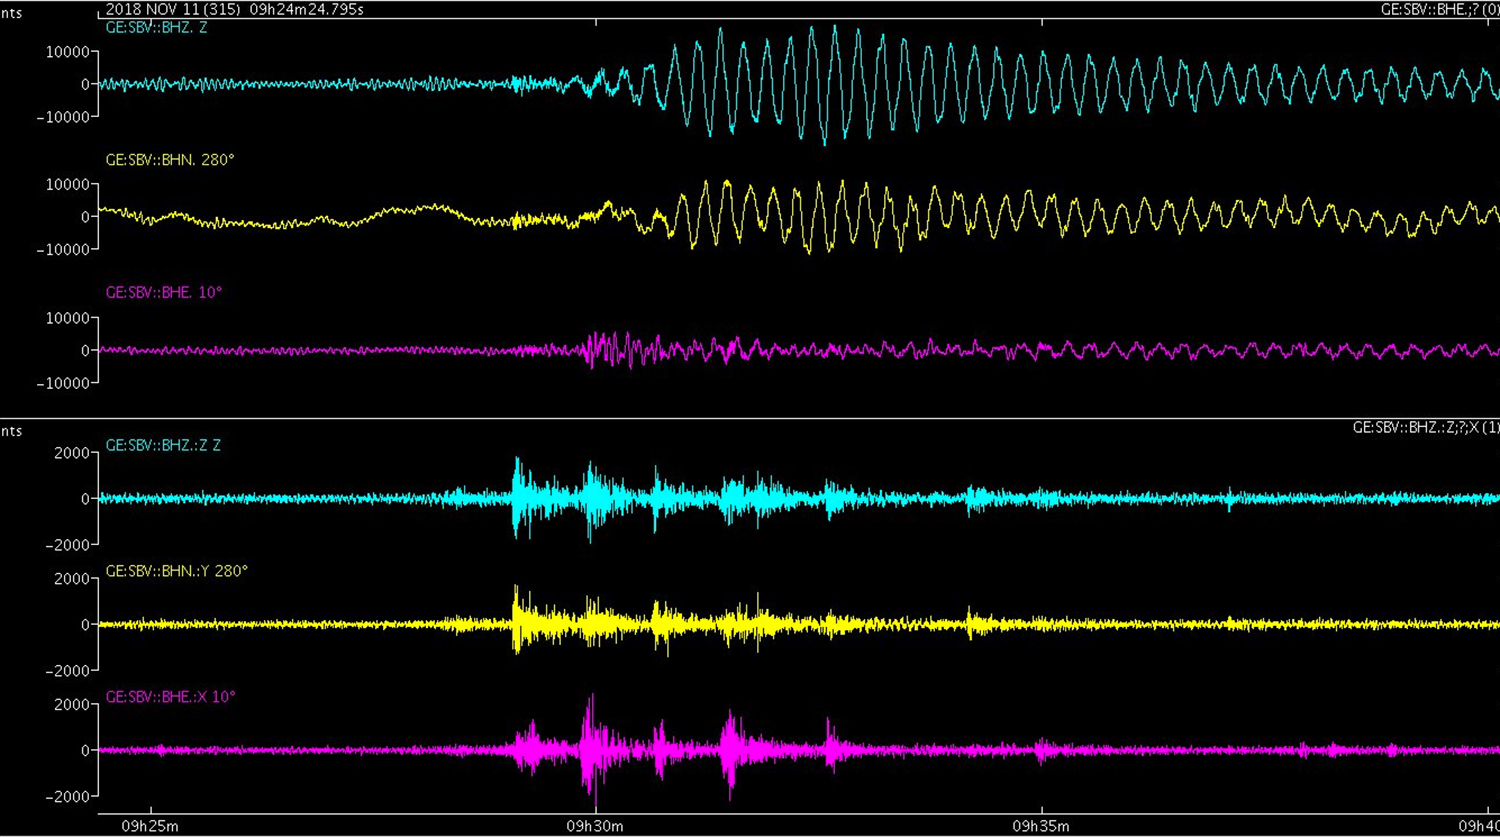Click the filtered GE:SBV::BHZ.:Z Z trace label
Screen dimensions: 1500x837
(x=164, y=445)
